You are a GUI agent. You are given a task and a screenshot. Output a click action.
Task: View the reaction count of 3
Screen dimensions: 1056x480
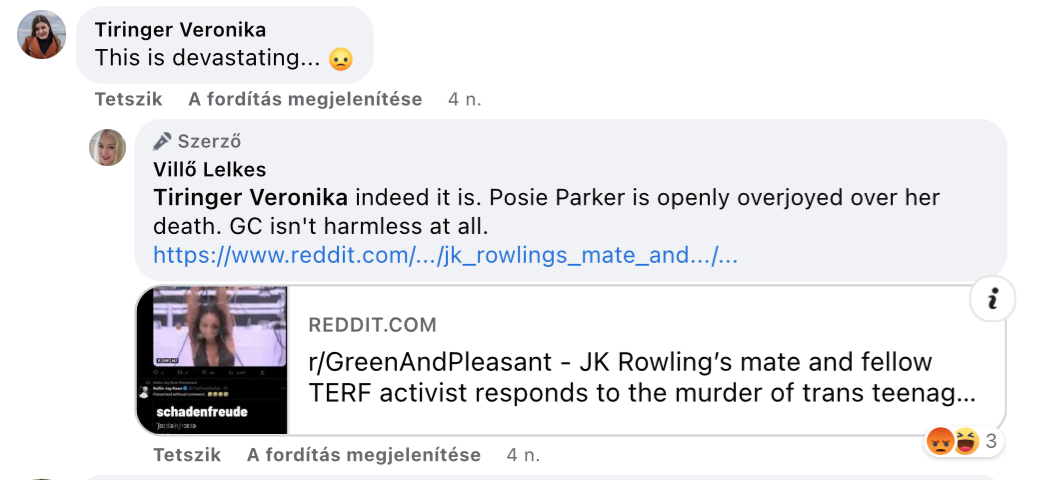[990, 441]
